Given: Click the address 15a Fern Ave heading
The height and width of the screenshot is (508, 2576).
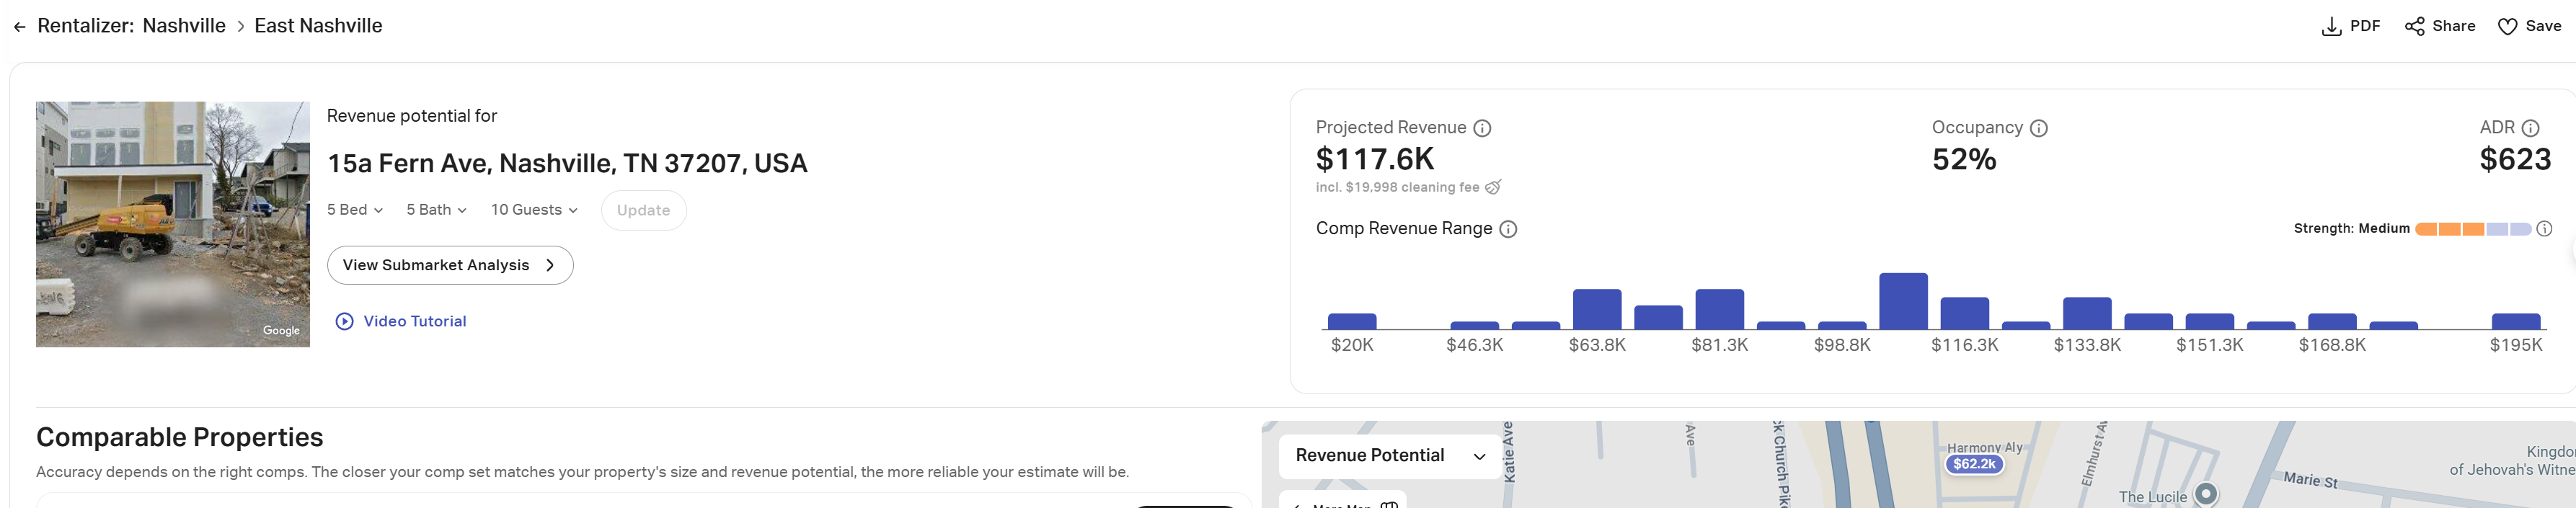Looking at the screenshot, I should [x=567, y=163].
